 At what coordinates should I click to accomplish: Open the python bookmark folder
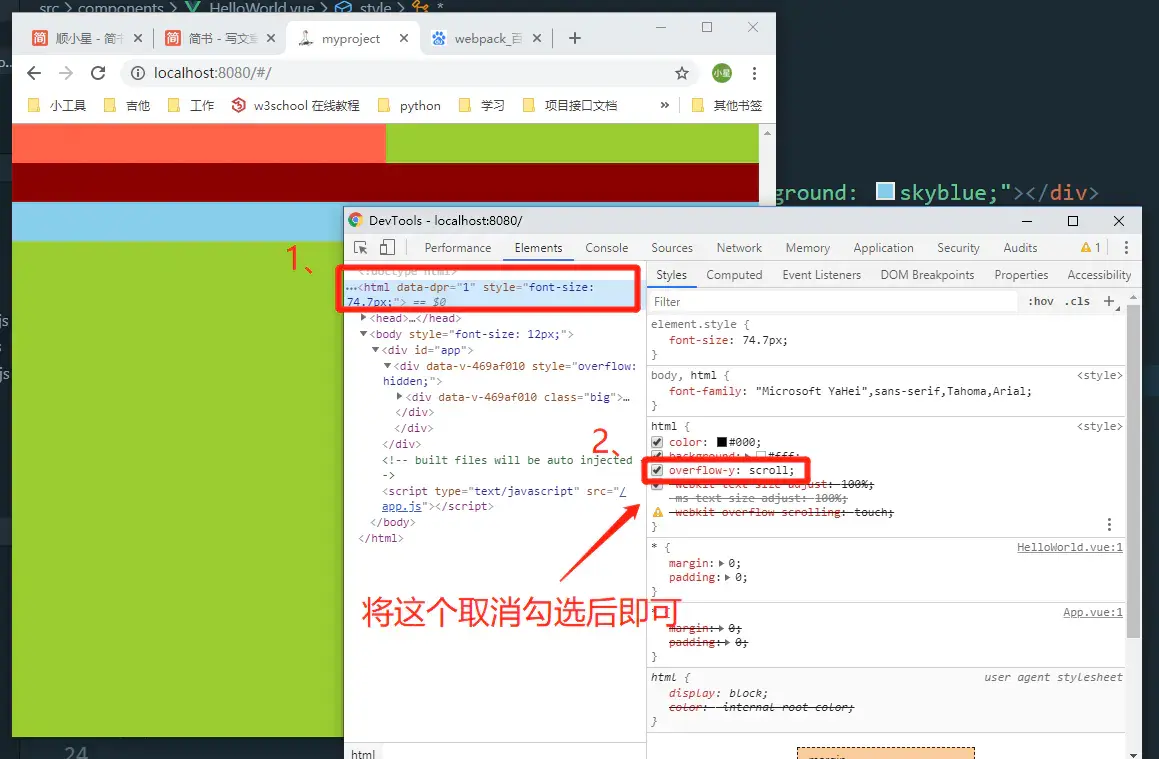click(x=409, y=106)
